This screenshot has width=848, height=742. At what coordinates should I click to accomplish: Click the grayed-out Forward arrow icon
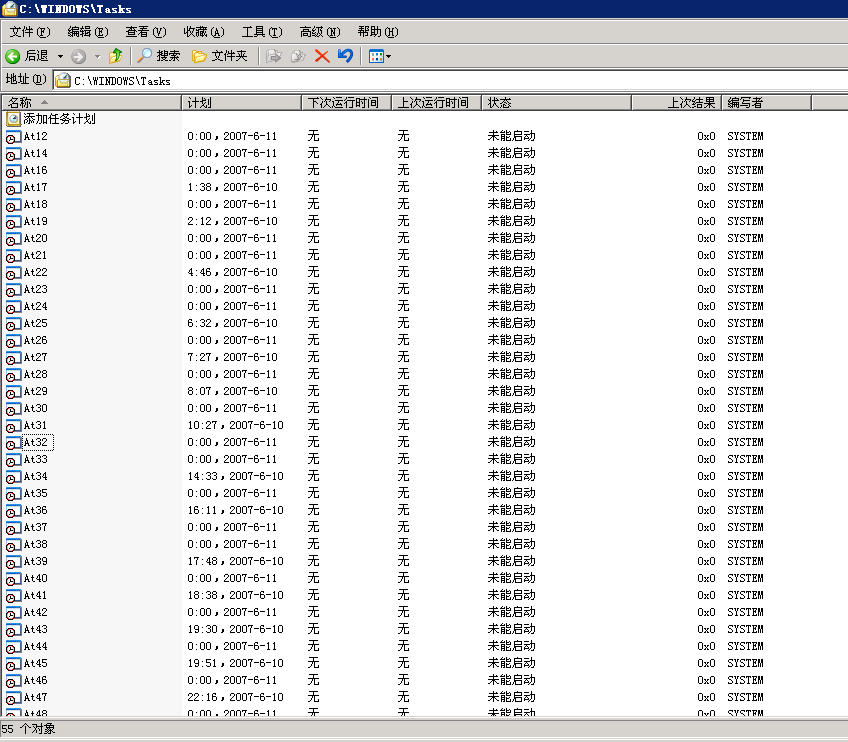(79, 56)
